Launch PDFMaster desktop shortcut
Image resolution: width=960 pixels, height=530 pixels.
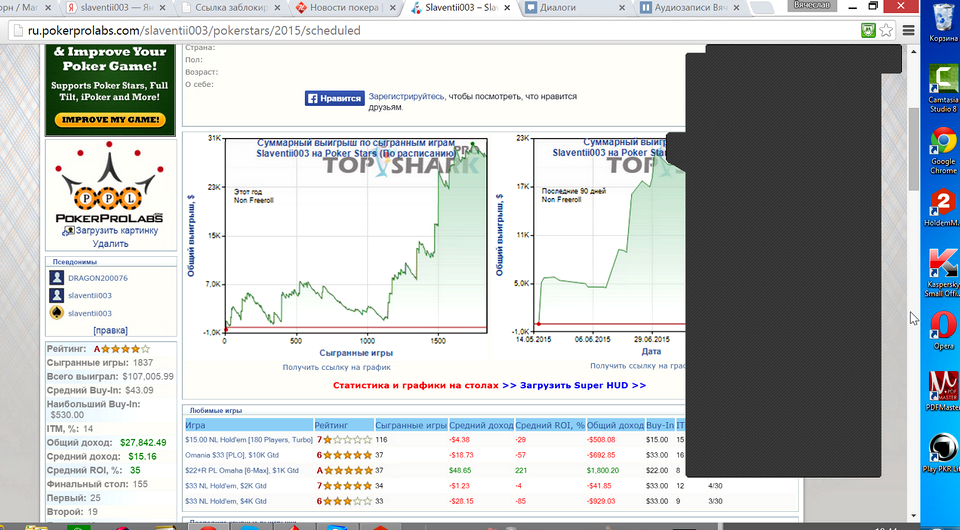(942, 390)
